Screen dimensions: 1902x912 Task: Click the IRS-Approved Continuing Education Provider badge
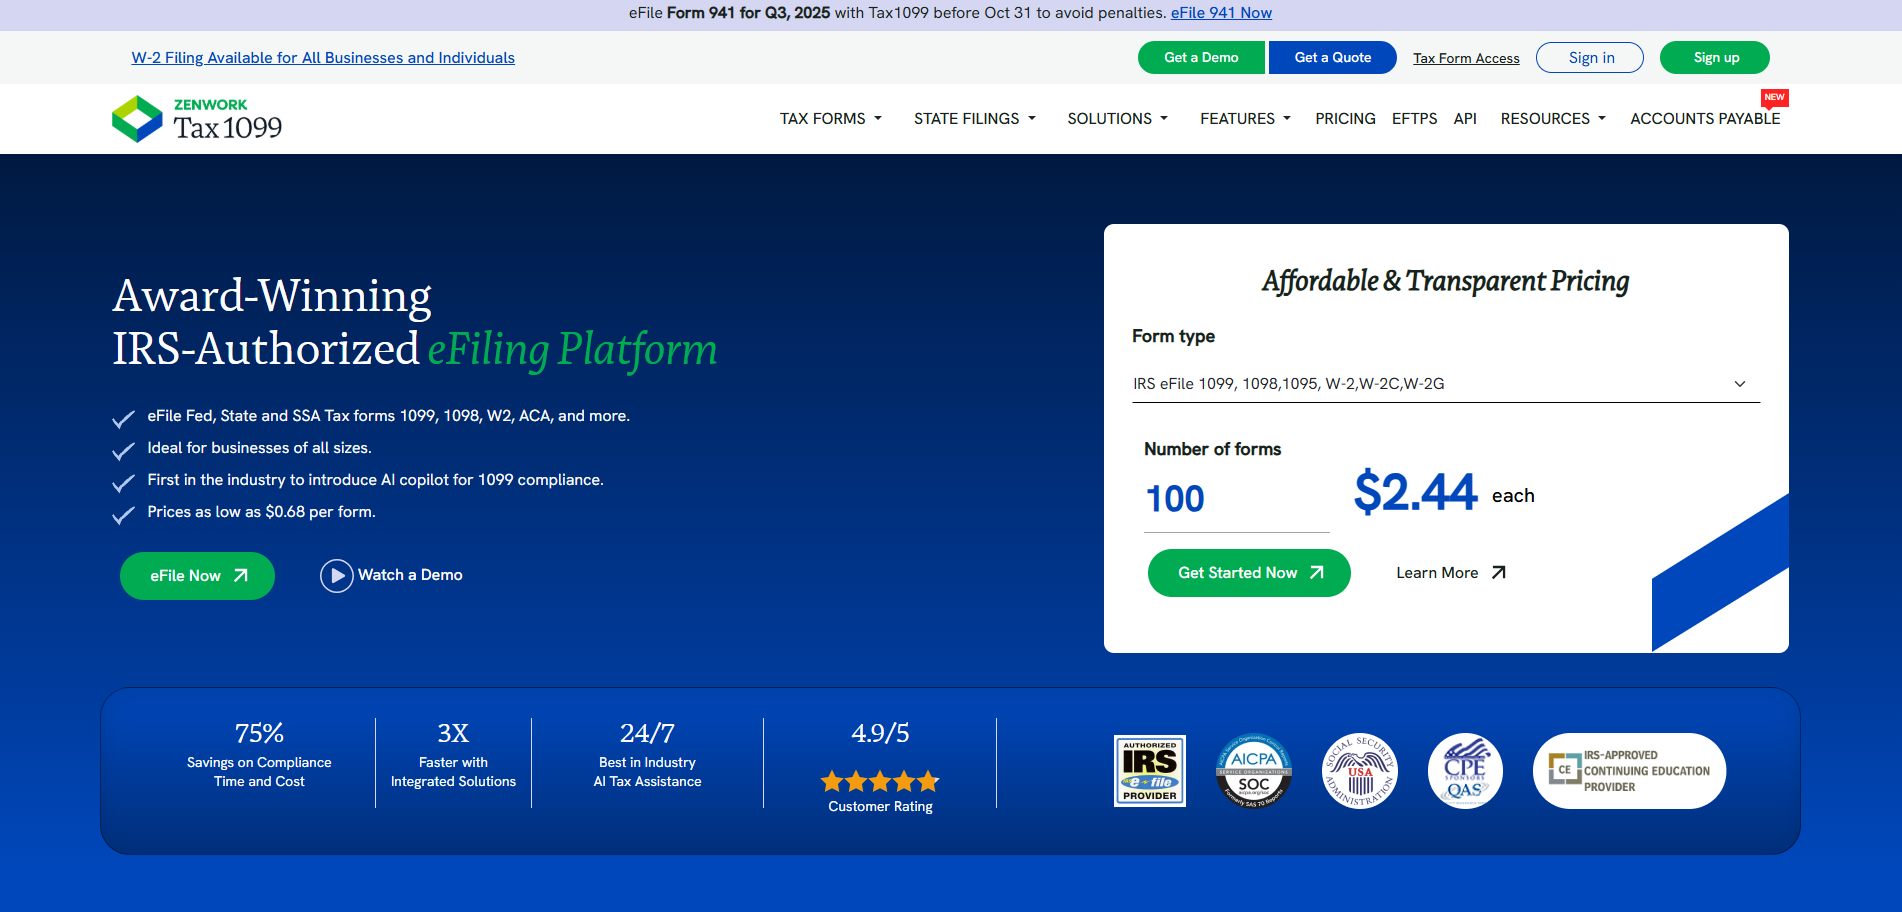pyautogui.click(x=1628, y=771)
